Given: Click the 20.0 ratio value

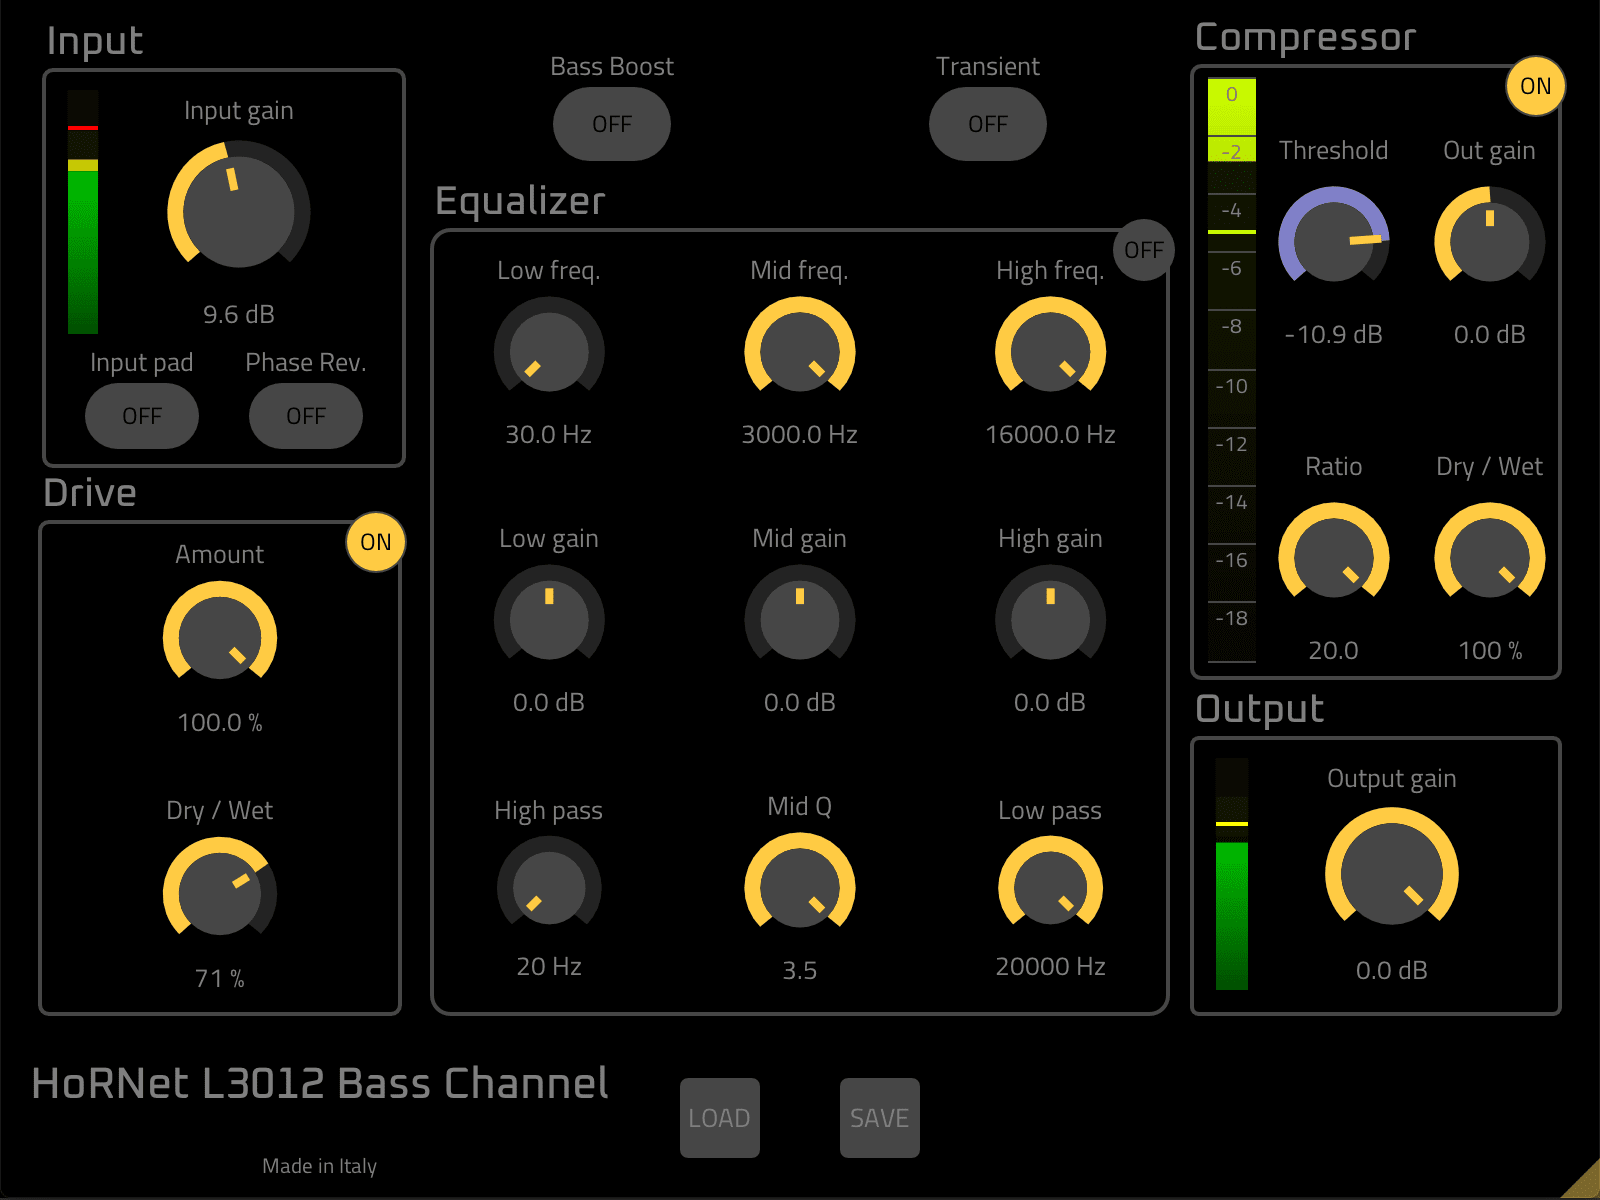Looking at the screenshot, I should [x=1334, y=651].
